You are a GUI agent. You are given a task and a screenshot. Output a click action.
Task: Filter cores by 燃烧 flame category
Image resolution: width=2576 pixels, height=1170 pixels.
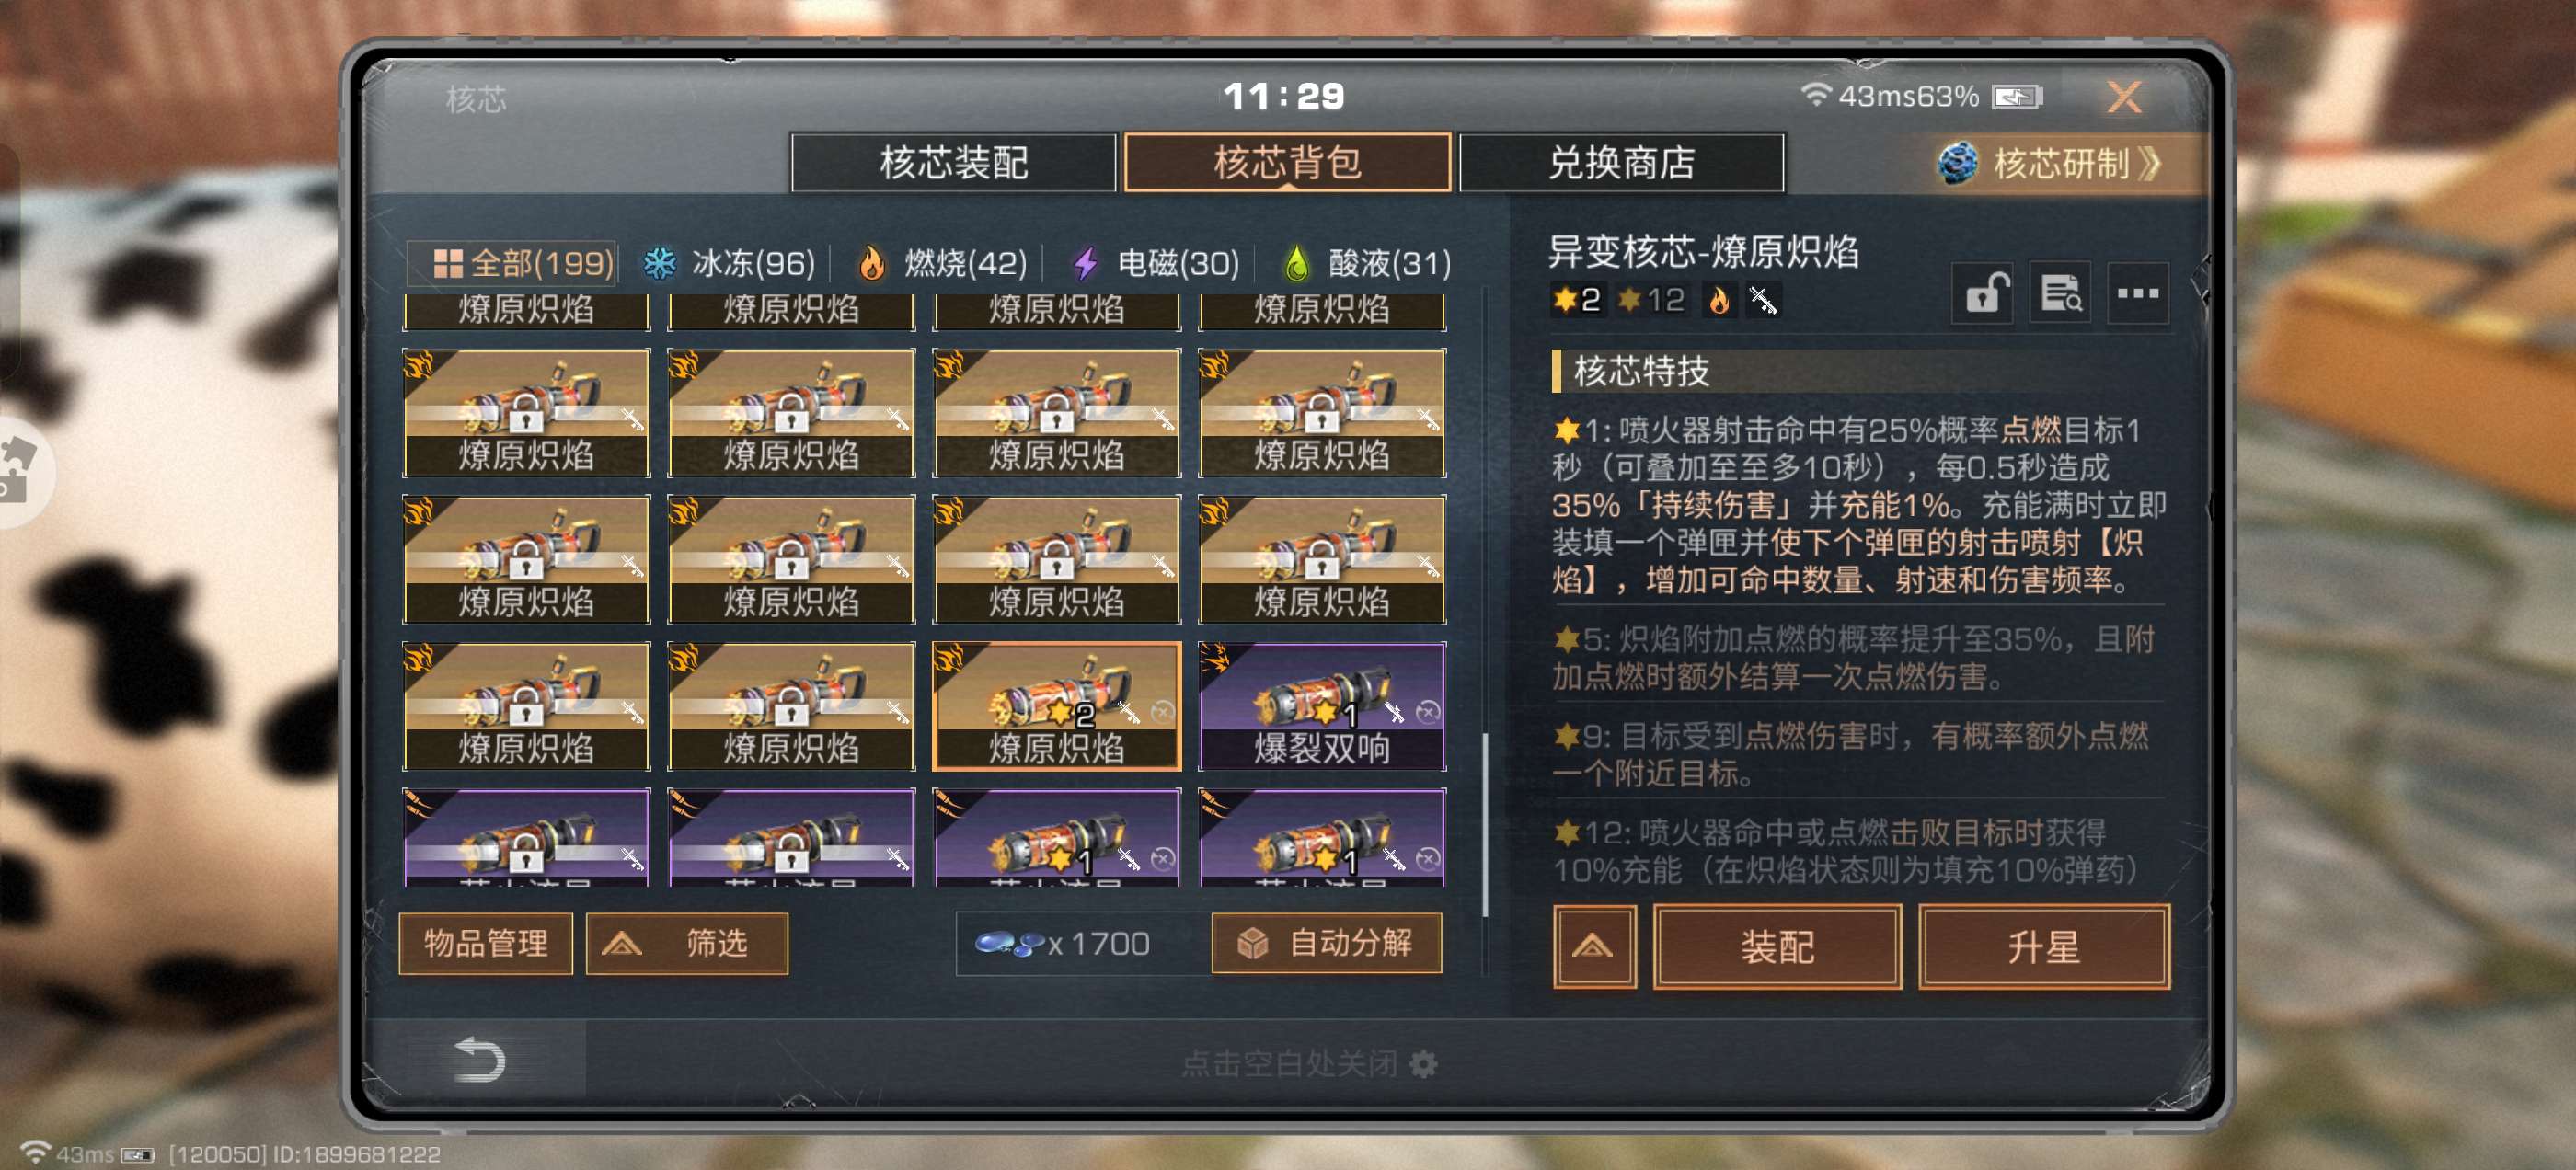943,264
